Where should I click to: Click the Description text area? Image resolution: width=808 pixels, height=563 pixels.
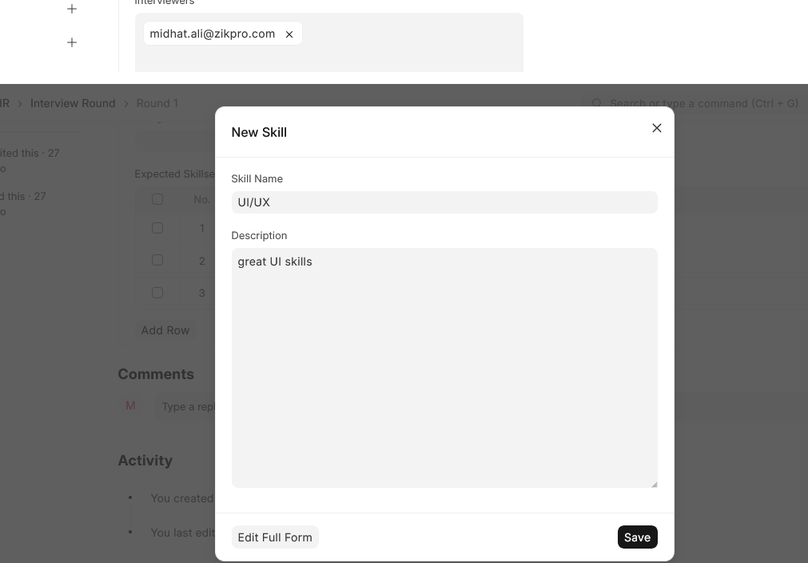tap(444, 368)
